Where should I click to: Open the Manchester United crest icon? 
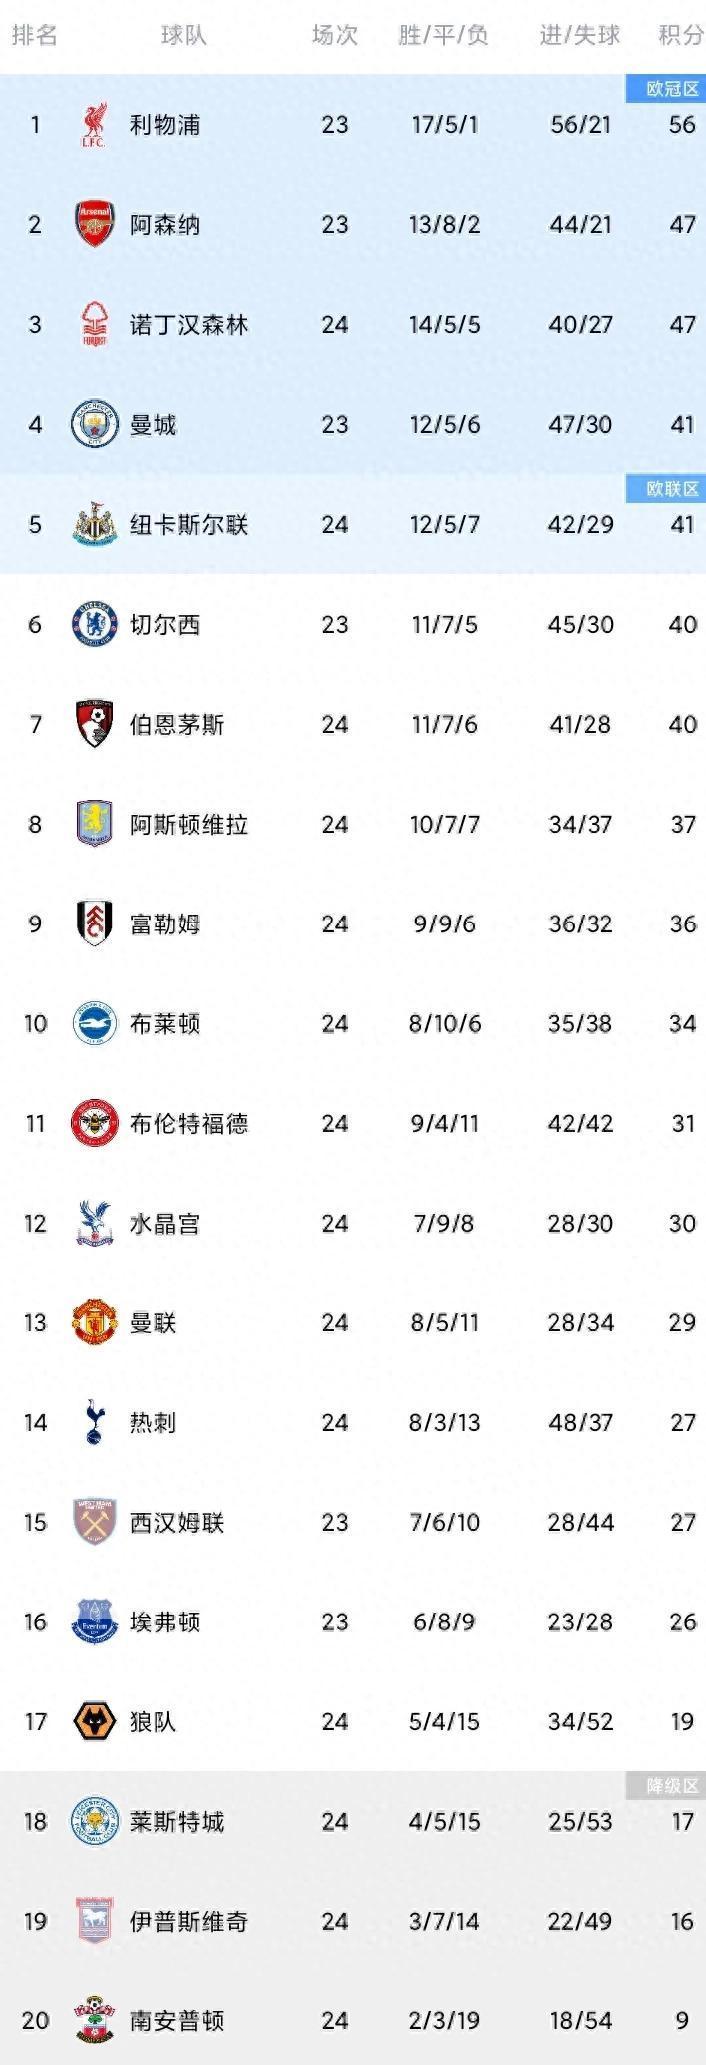click(x=95, y=1322)
